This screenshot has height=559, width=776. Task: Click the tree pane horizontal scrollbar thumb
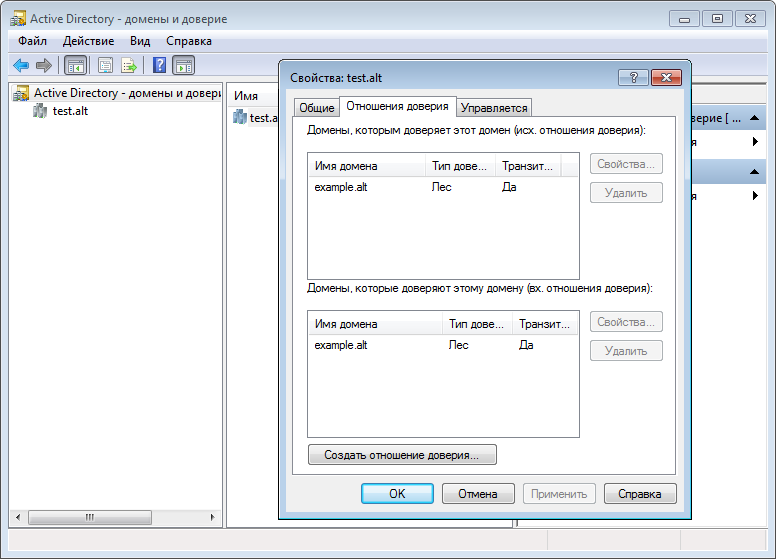90,517
